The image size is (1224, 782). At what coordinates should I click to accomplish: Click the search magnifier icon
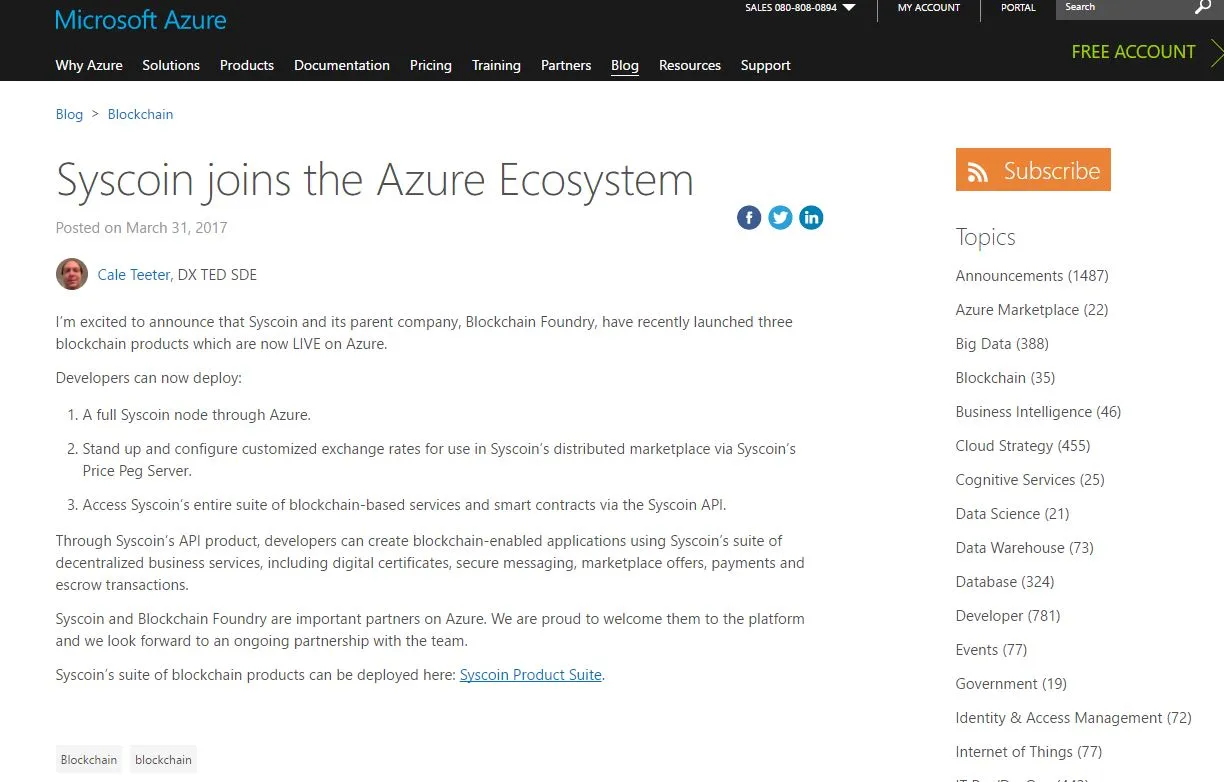point(1203,8)
